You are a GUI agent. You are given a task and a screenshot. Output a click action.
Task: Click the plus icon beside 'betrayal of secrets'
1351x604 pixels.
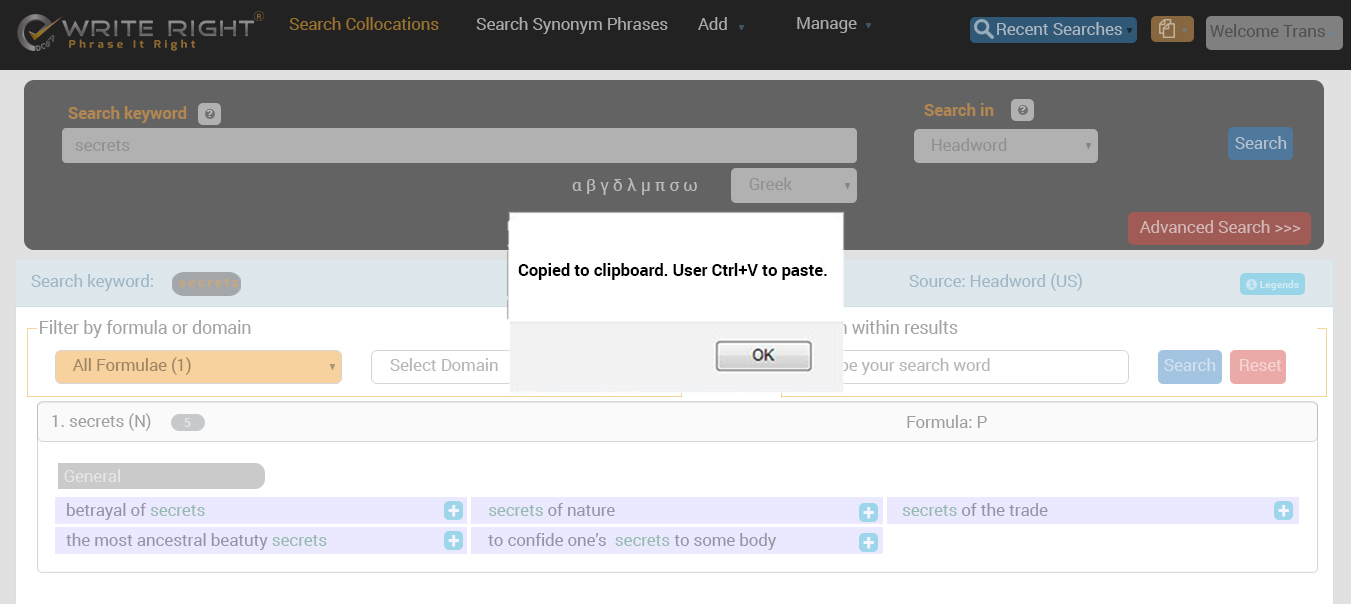click(x=453, y=511)
